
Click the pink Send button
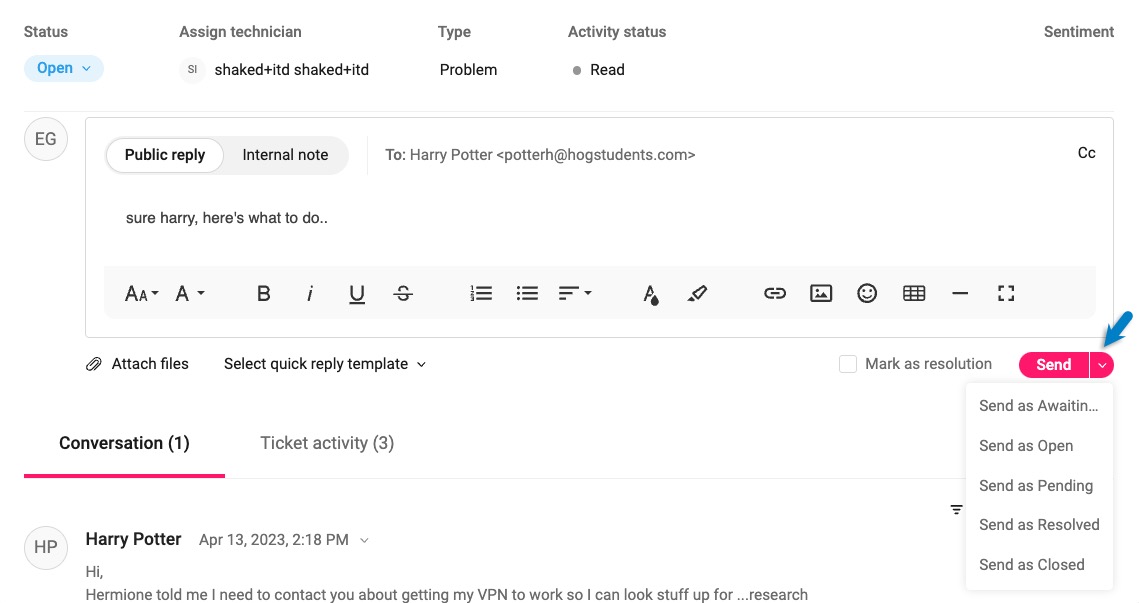point(1053,365)
